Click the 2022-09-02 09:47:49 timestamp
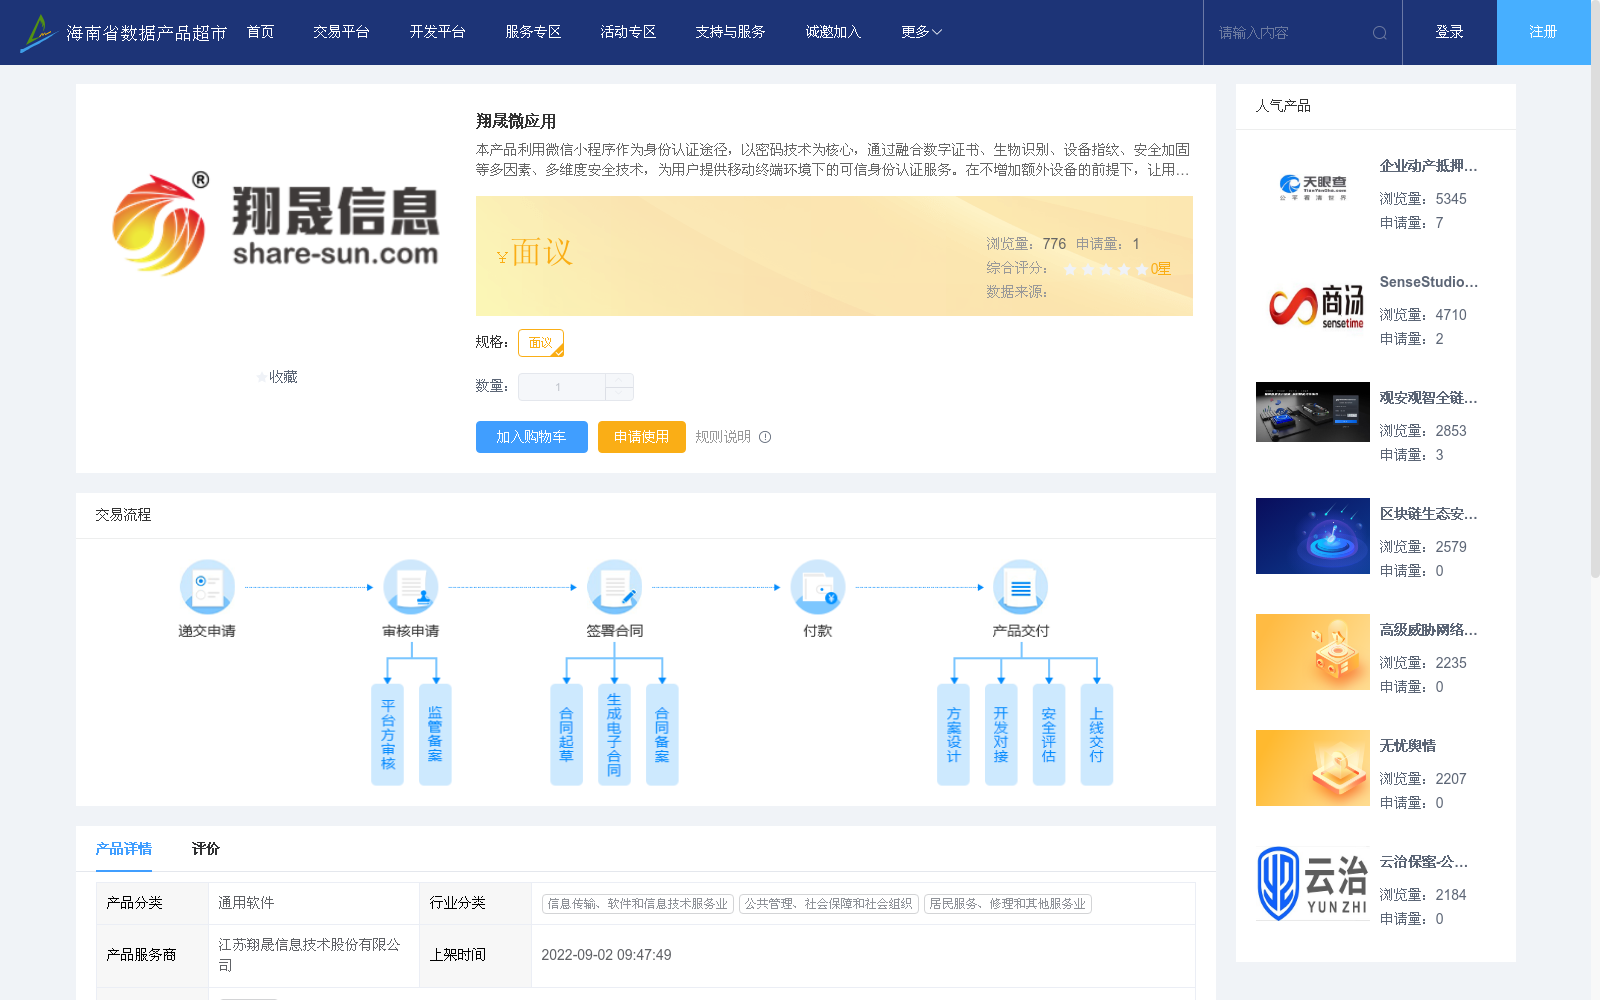The height and width of the screenshot is (1000, 1600). 606,955
